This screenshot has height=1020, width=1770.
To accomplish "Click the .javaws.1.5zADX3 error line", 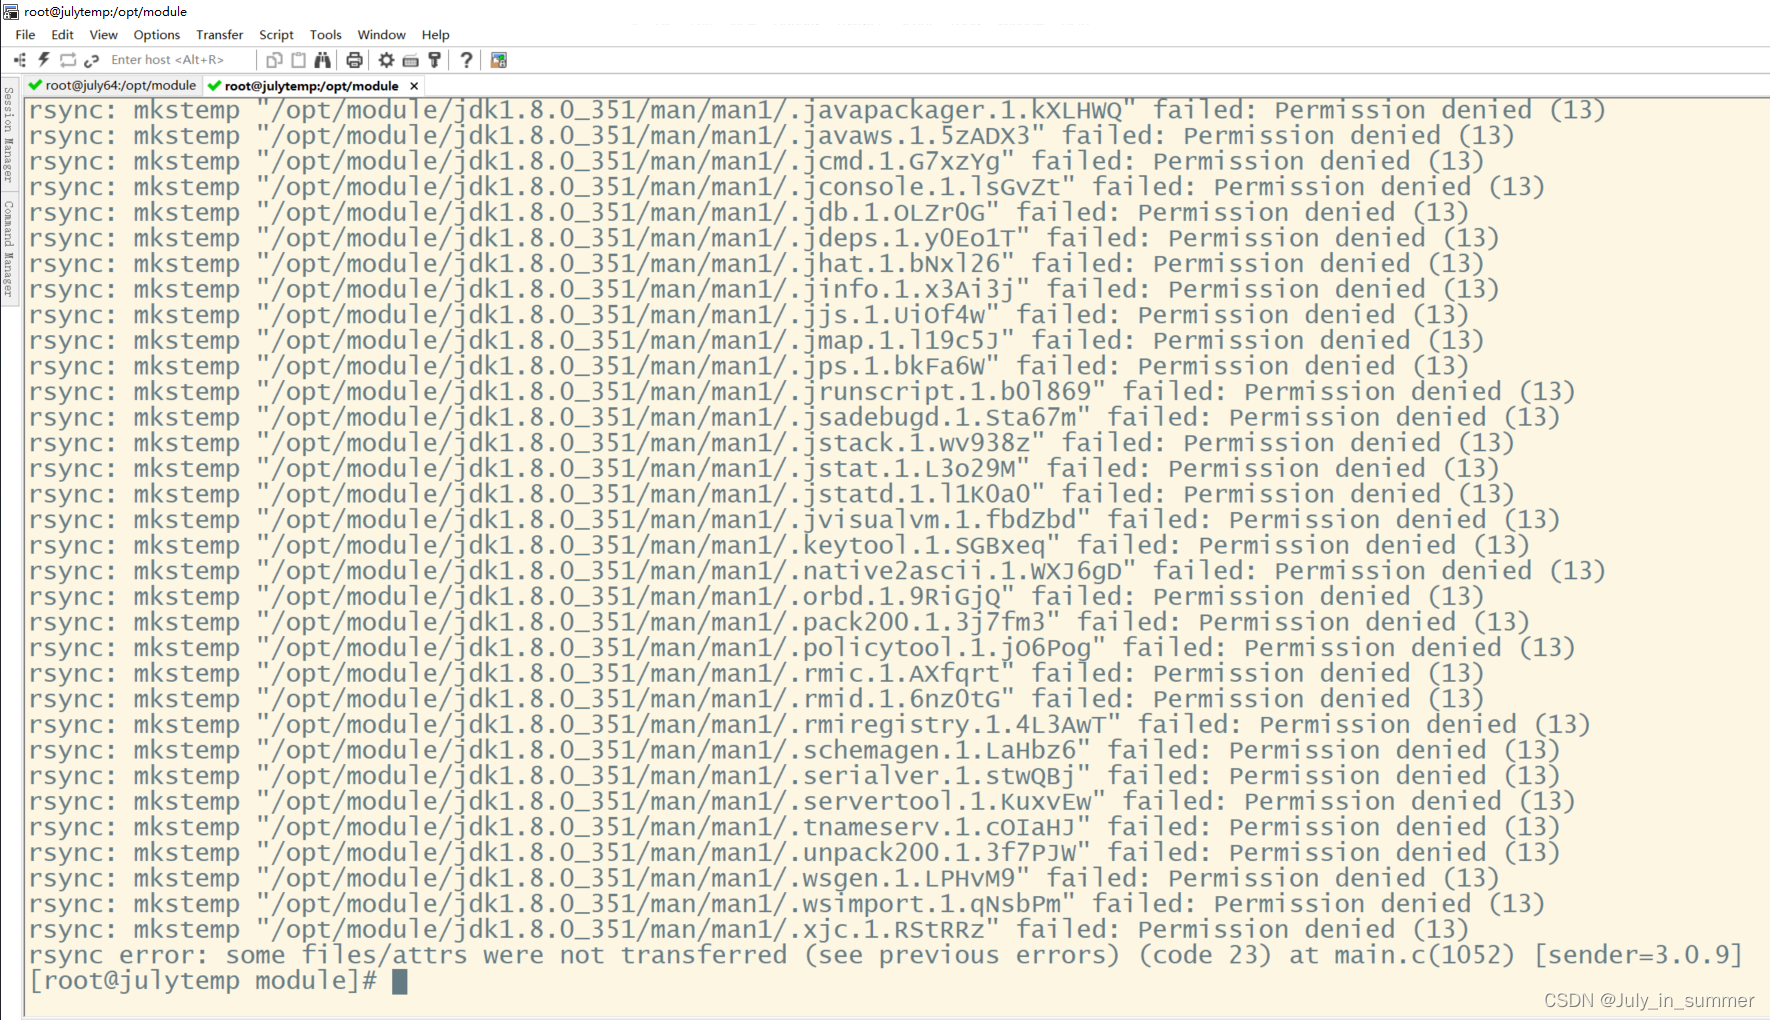I will [x=771, y=136].
